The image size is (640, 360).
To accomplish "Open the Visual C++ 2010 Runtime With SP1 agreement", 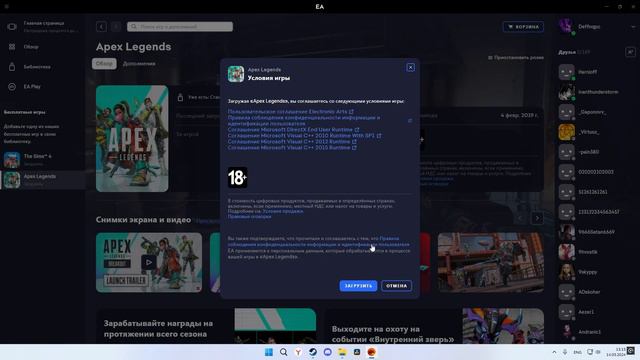I will click(x=304, y=136).
